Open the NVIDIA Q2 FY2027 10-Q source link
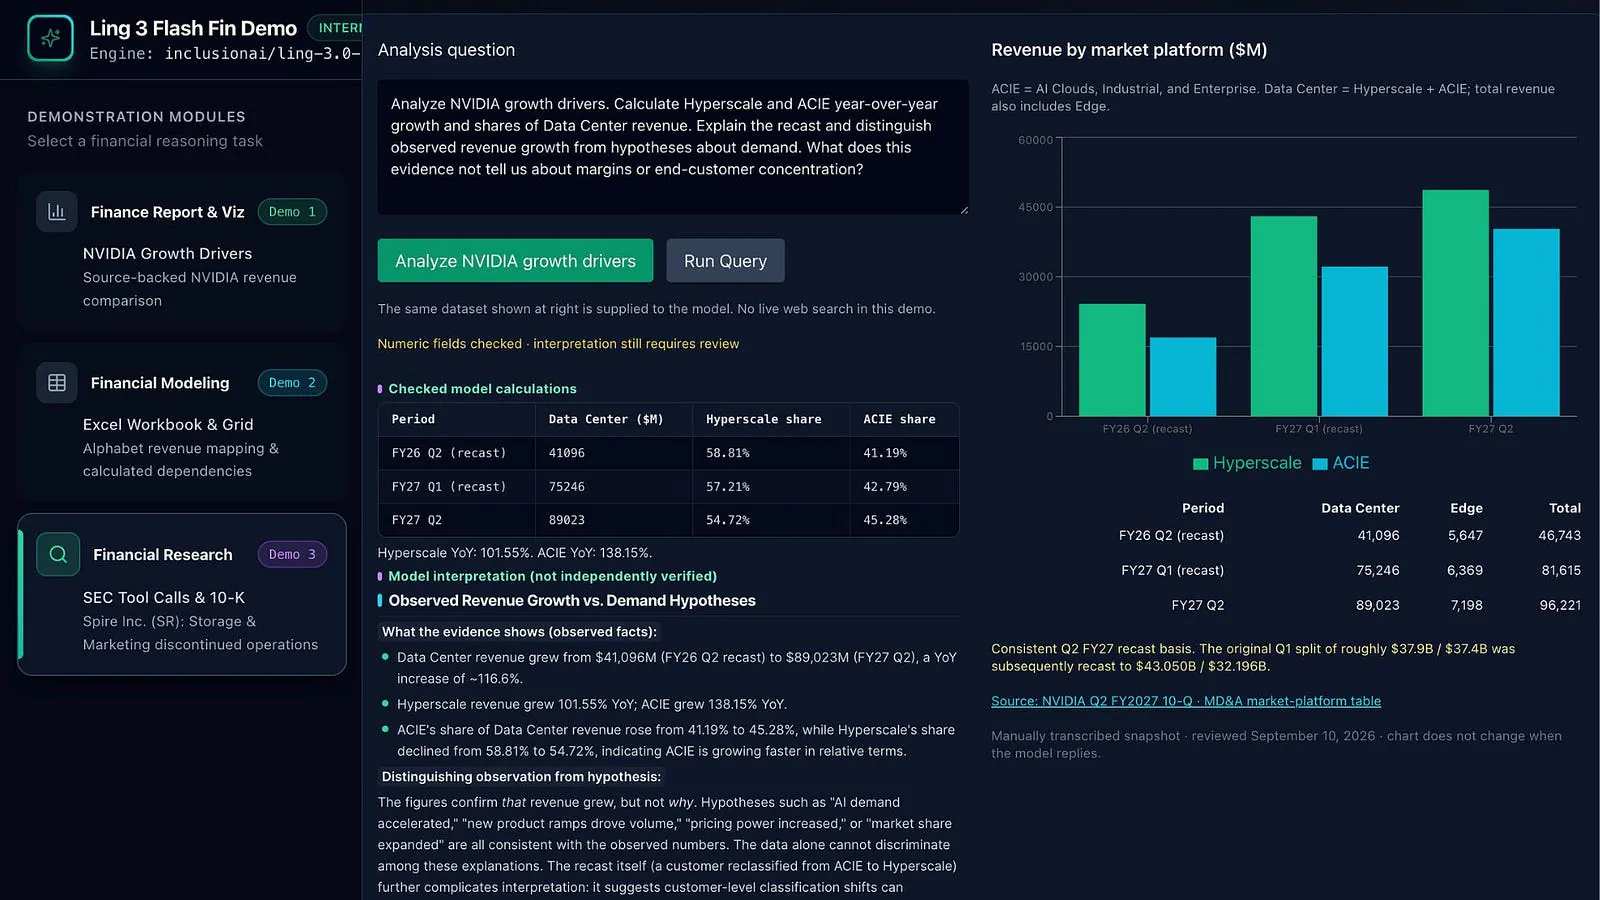The image size is (1600, 900). coord(1186,701)
